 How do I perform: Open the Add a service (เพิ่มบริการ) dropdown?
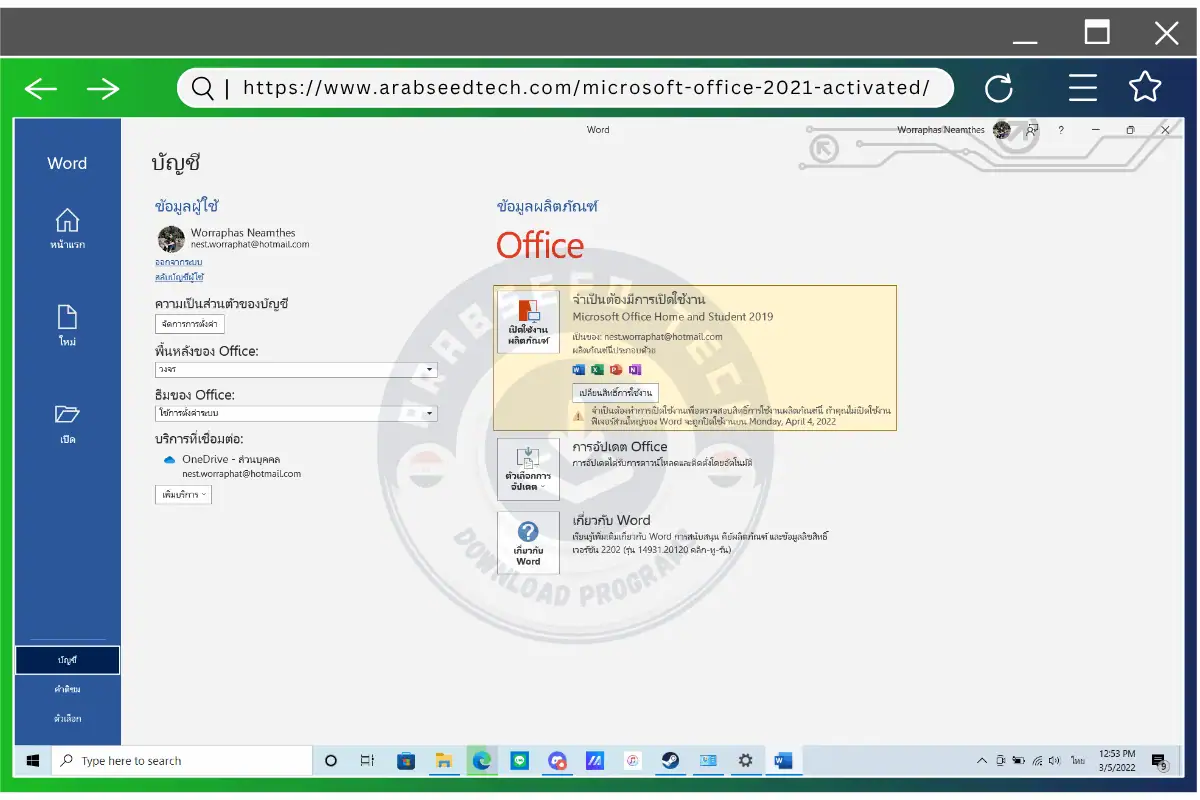click(x=183, y=495)
